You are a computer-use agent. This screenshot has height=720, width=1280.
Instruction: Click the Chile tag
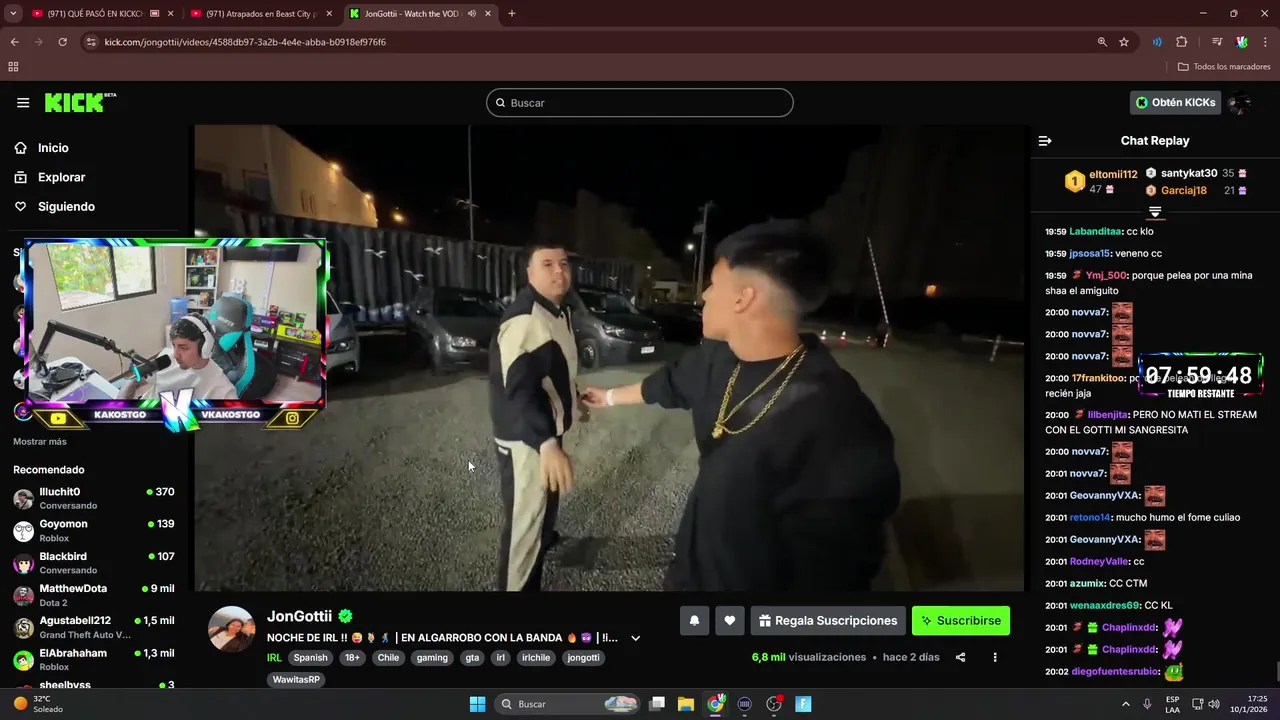tap(388, 658)
